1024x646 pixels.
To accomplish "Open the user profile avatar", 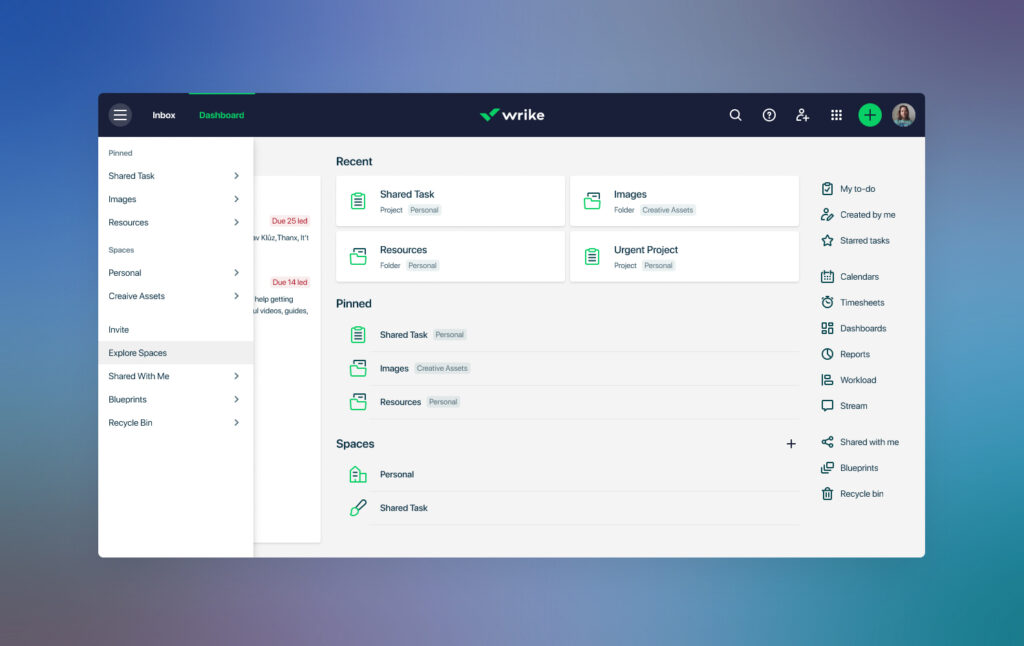I will pos(904,115).
